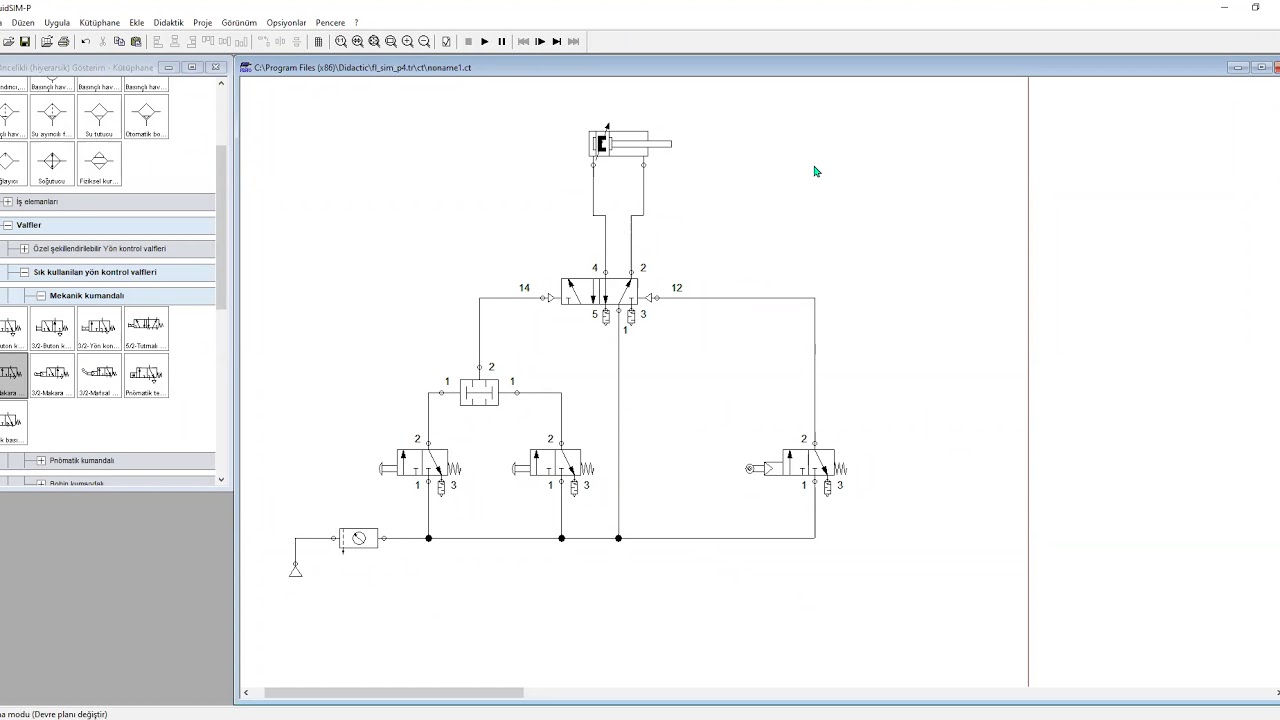Maximize the Kütüphane library panel
The height and width of the screenshot is (720, 1280).
[192, 67]
